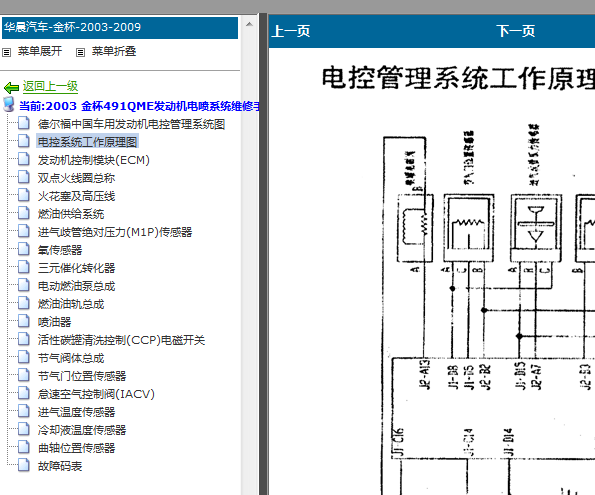Open 故障码表 page

click(x=60, y=466)
